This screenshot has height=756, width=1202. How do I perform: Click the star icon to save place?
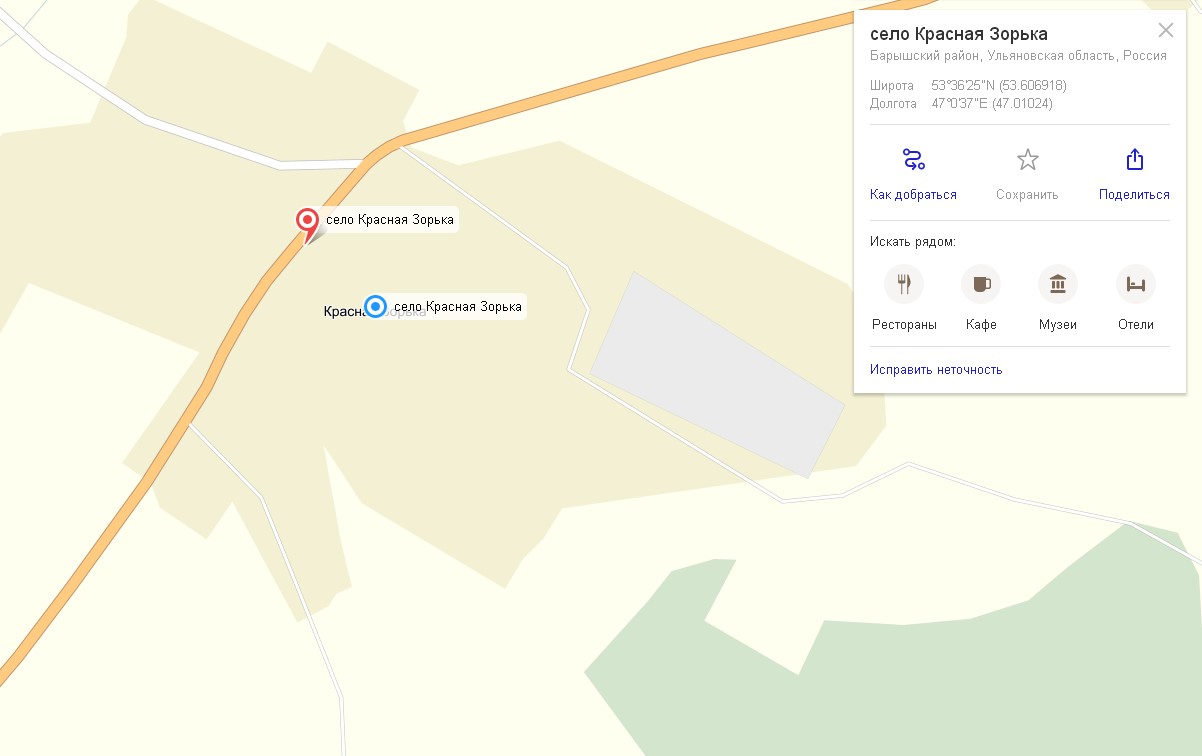click(x=1027, y=159)
